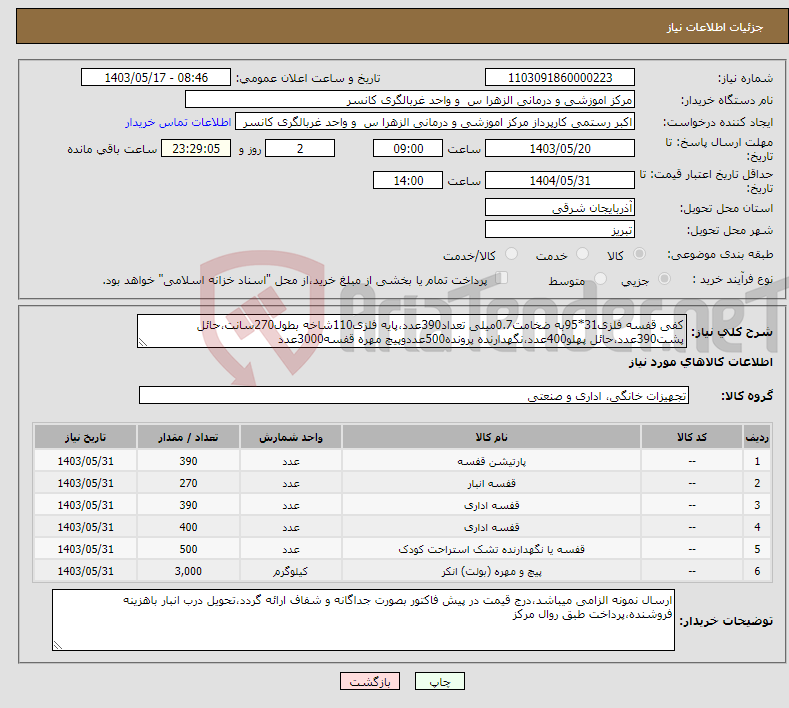789x708 pixels.
Task: Click the نام کالا column header
Action: pos(491,437)
